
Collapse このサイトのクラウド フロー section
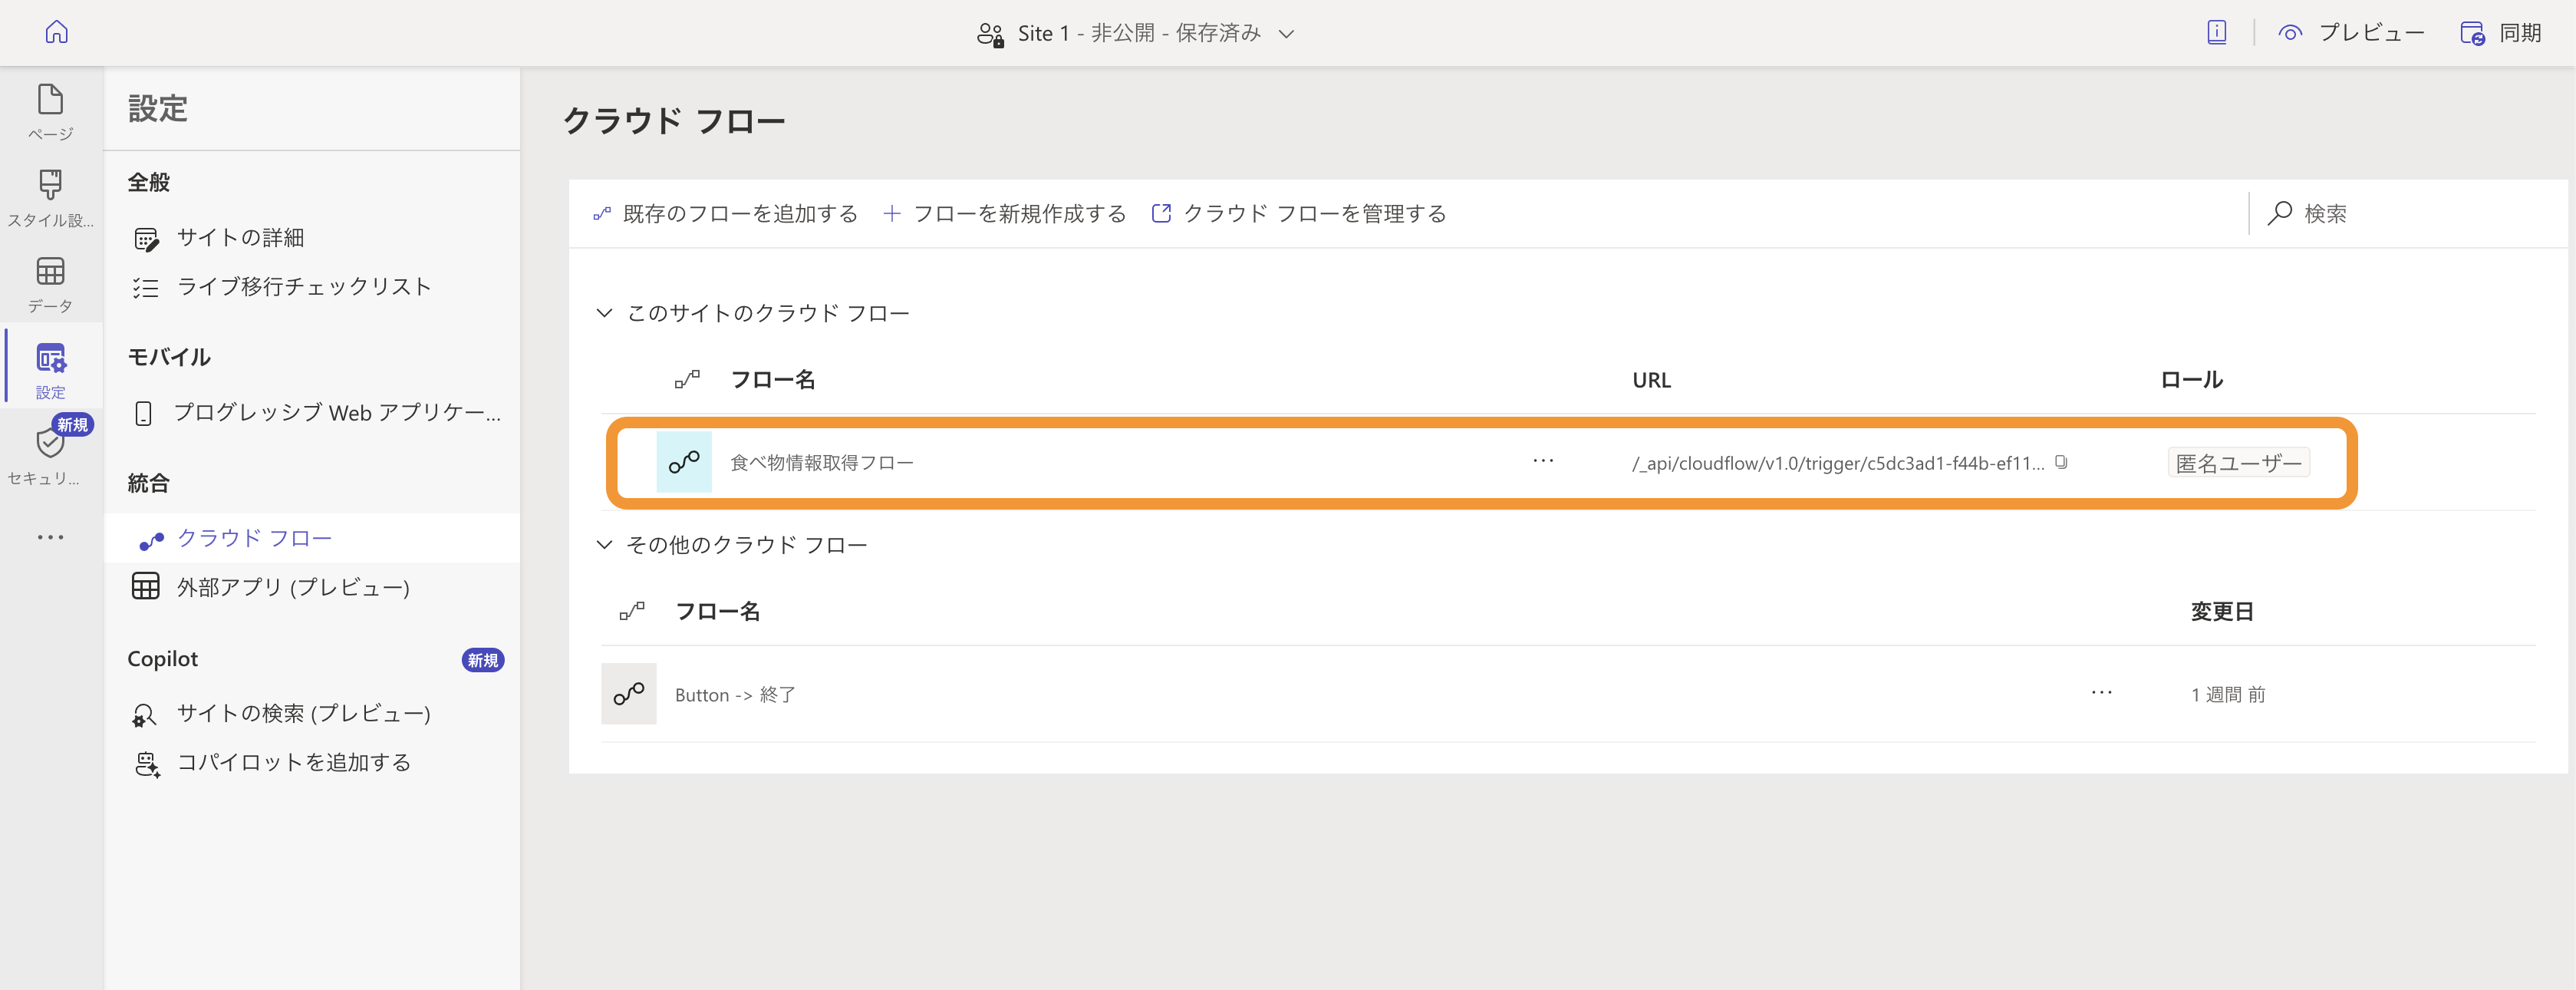click(x=604, y=313)
